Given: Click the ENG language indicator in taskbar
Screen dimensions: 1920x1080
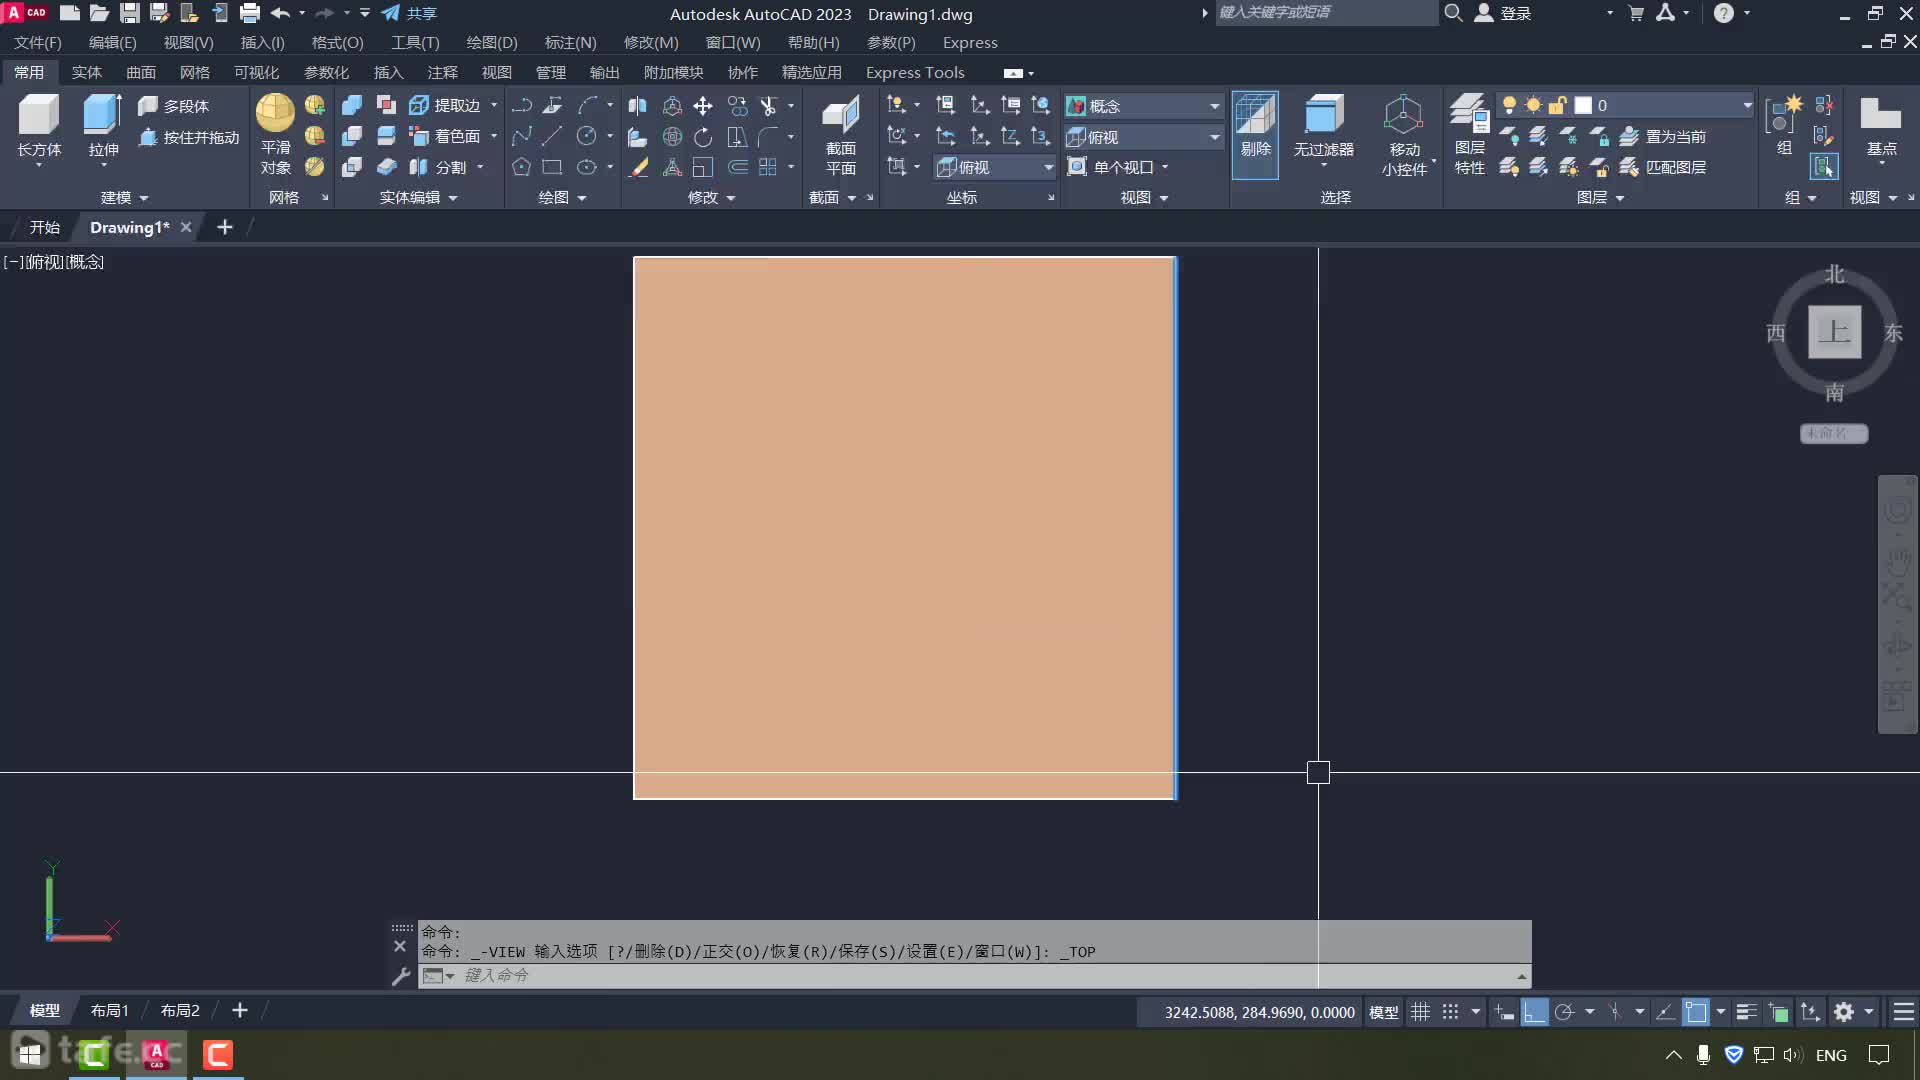Looking at the screenshot, I should pyautogui.click(x=1831, y=1055).
